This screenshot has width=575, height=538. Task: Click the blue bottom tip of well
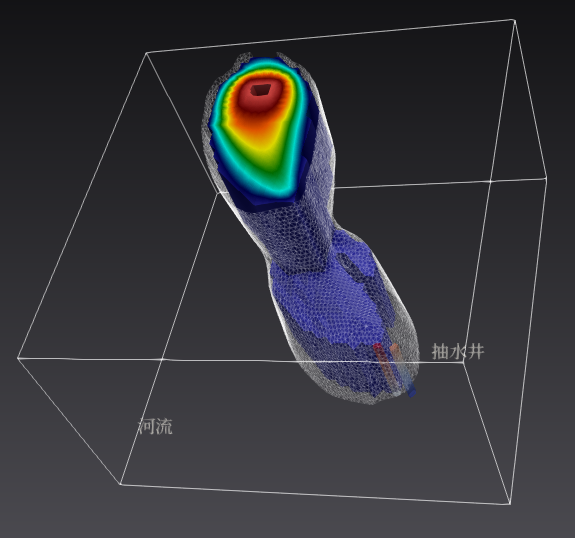point(411,391)
